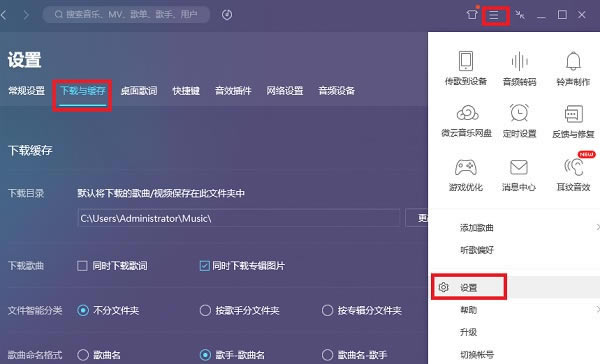600x364 pixels.
Task: Click the listen-to-identify music icon
Action: click(227, 15)
